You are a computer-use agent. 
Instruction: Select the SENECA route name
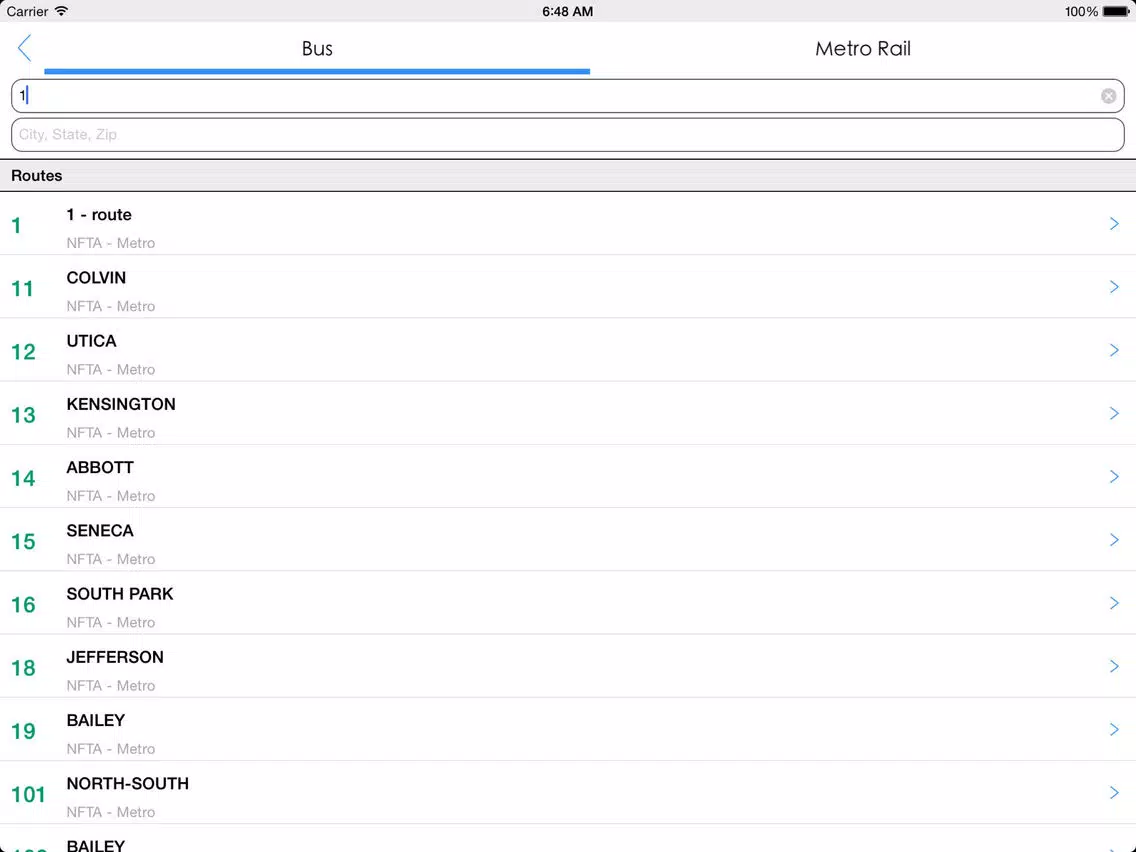100,531
